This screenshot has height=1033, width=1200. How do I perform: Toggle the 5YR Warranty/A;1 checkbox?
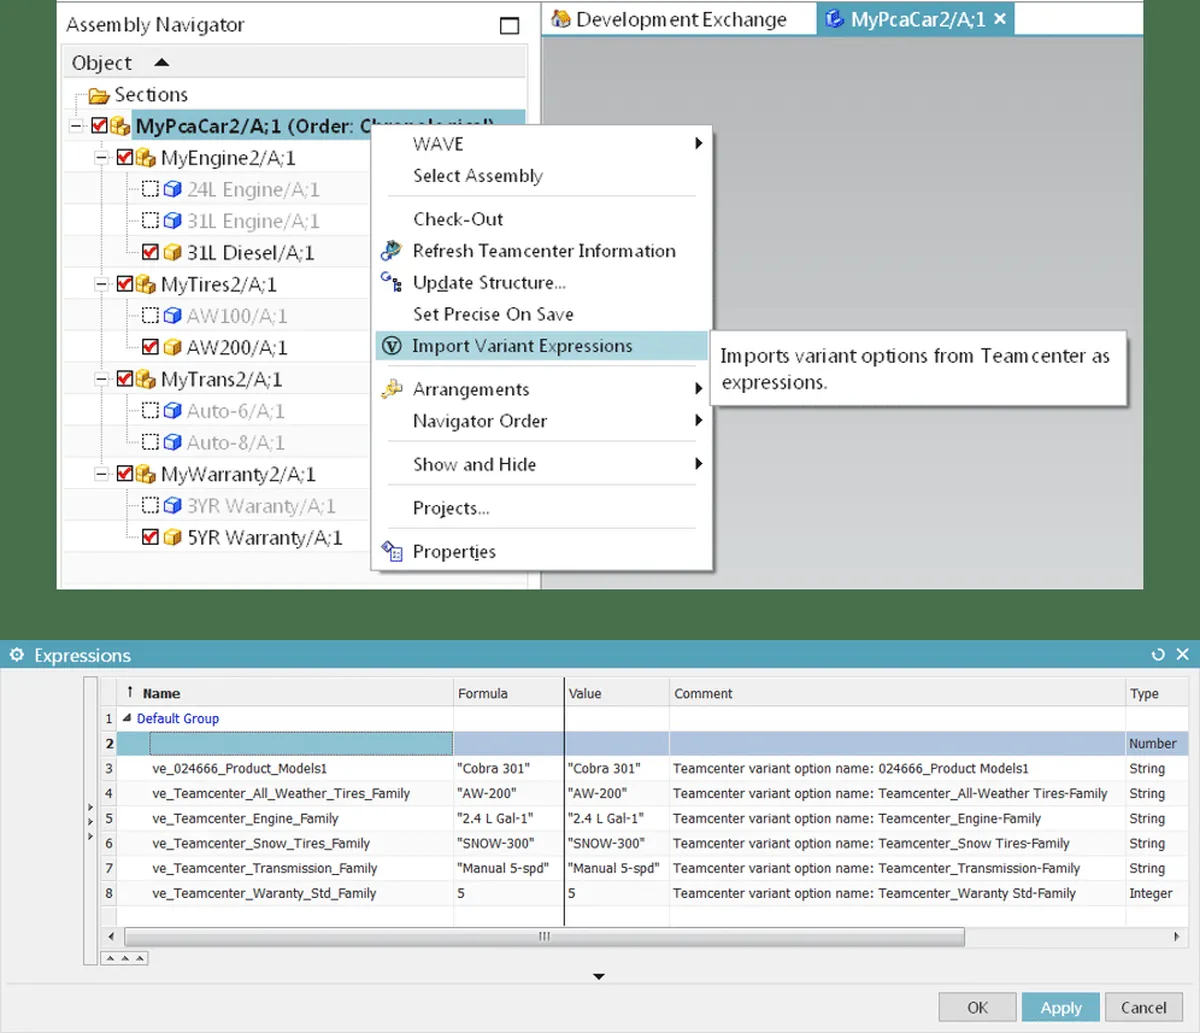pos(150,537)
